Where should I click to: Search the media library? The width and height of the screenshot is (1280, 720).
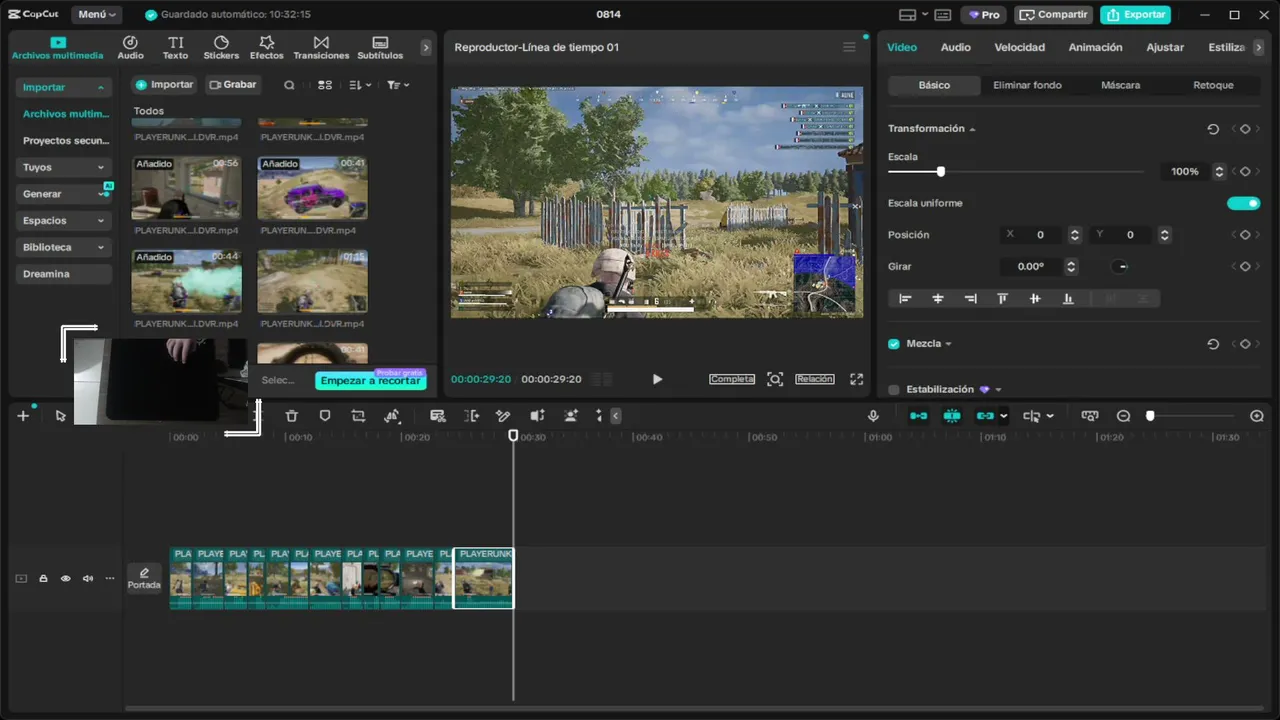[289, 85]
